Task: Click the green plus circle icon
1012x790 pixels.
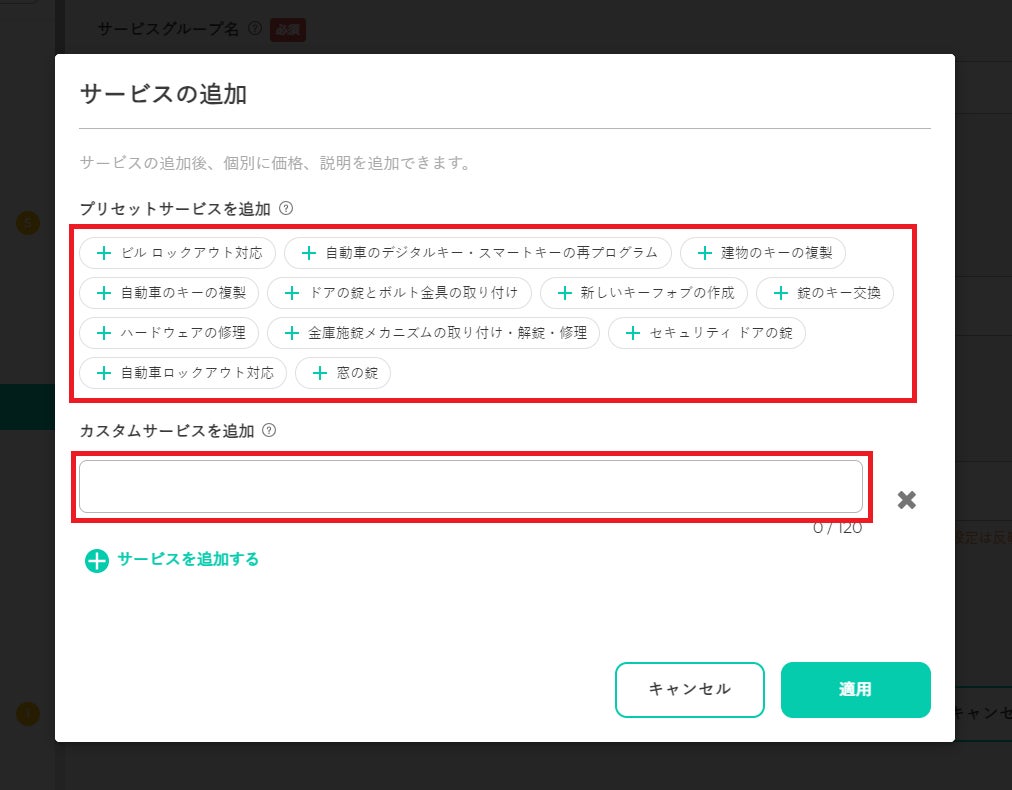Action: pos(96,561)
